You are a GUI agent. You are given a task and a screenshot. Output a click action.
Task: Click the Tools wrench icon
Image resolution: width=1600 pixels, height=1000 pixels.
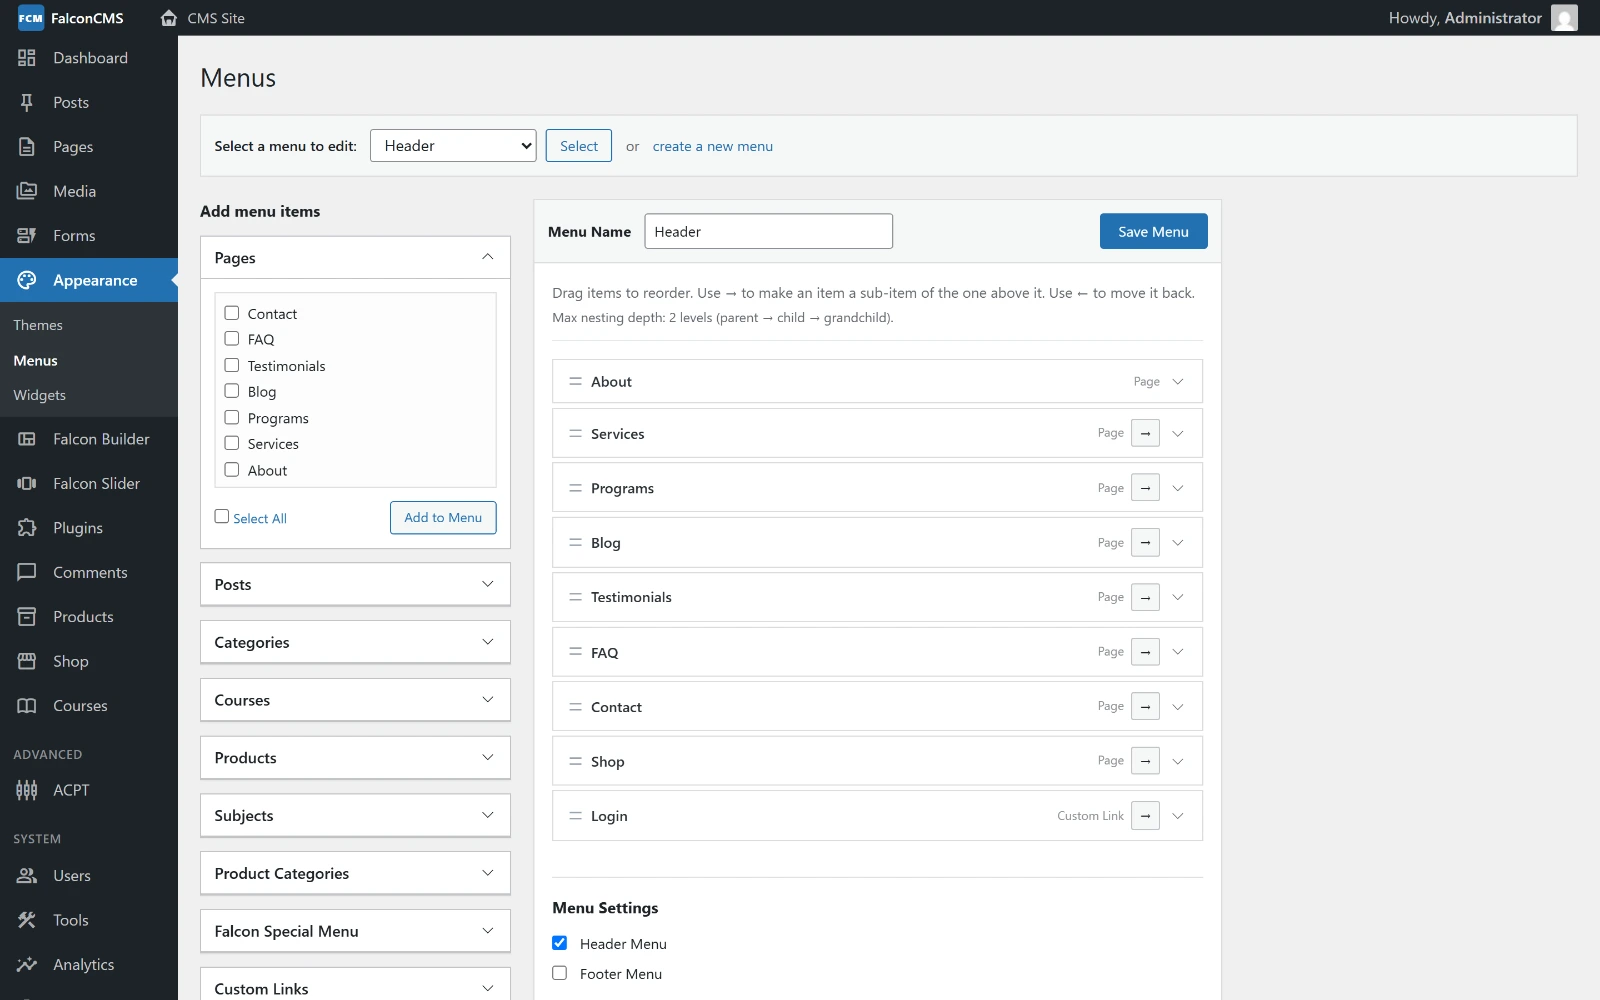27,920
